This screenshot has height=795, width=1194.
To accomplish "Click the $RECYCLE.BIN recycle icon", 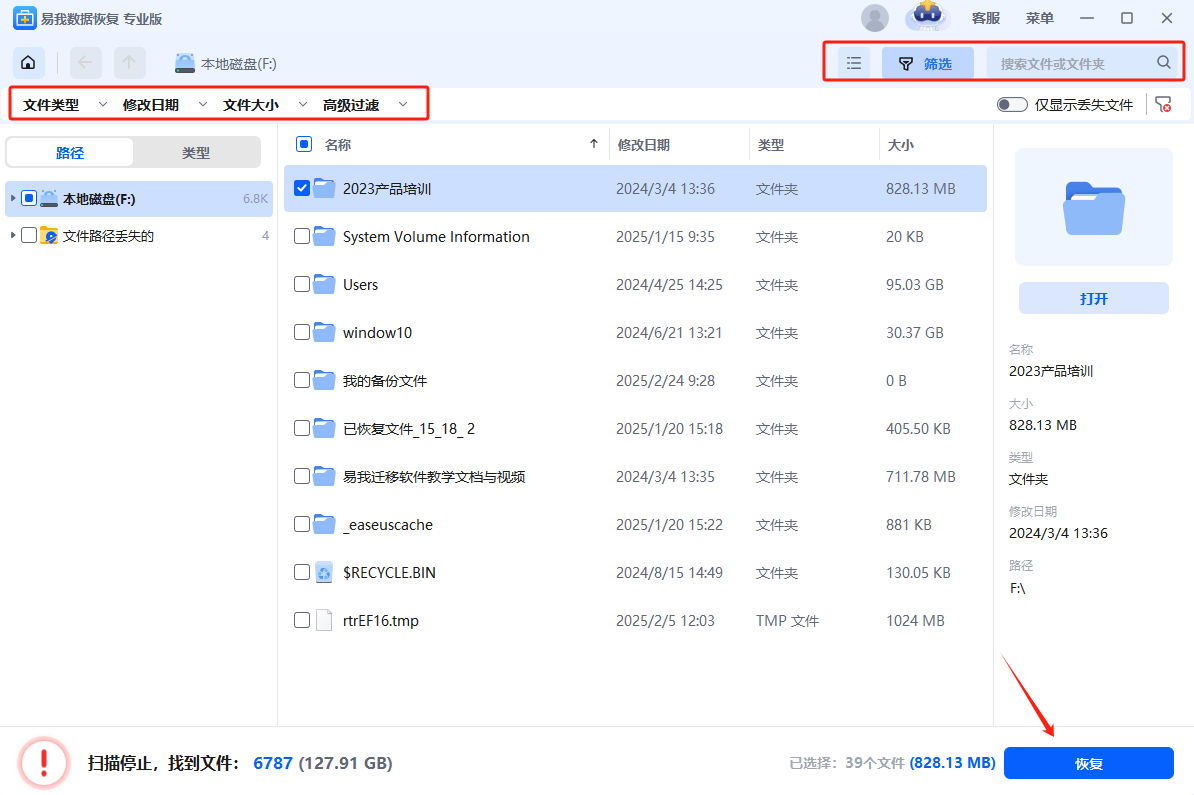I will click(324, 573).
